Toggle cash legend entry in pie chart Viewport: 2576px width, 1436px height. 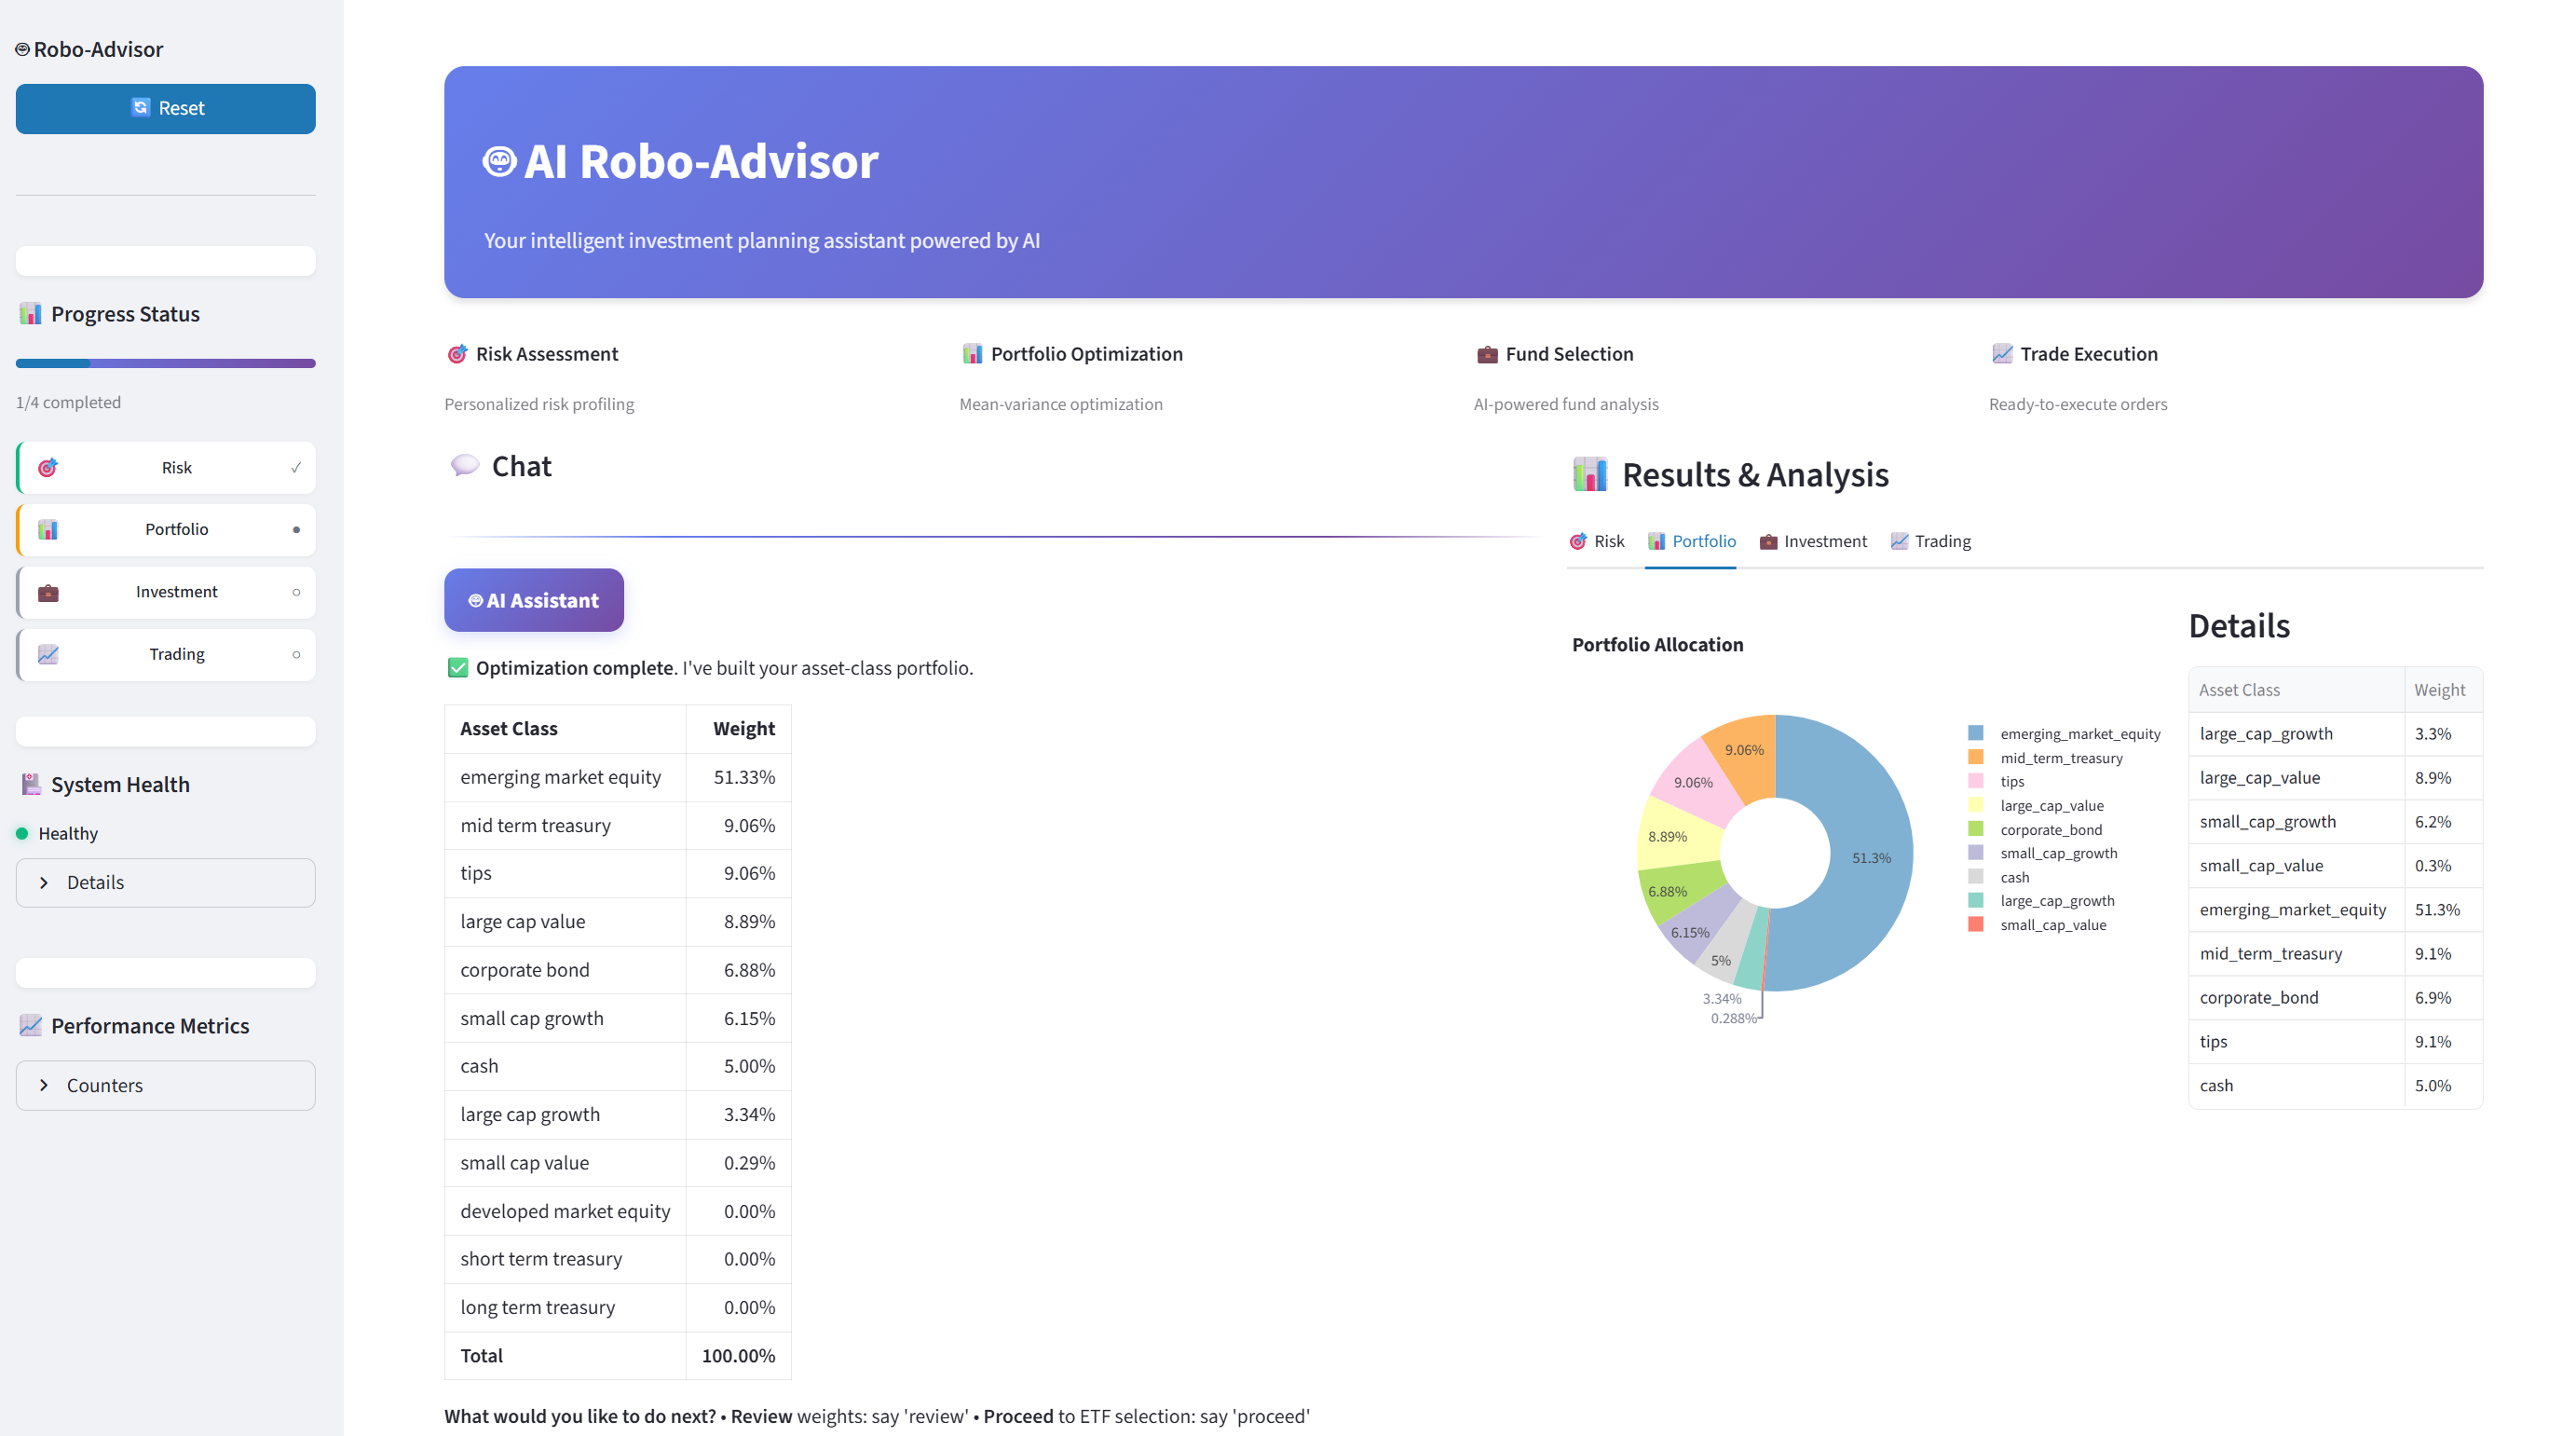(x=2013, y=877)
